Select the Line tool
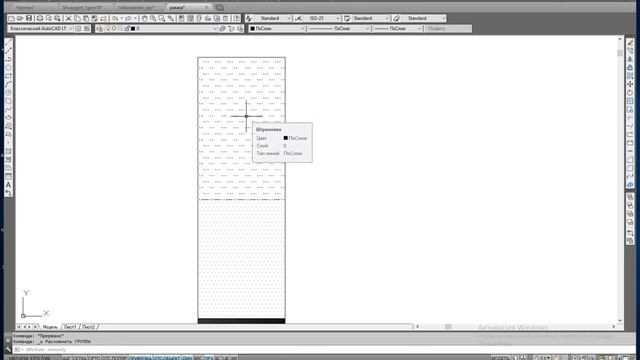The image size is (640, 360). point(8,42)
